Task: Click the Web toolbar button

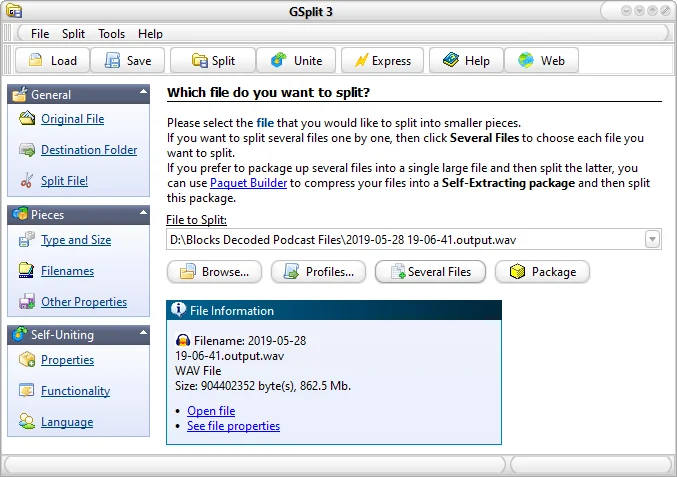Action: coord(541,60)
